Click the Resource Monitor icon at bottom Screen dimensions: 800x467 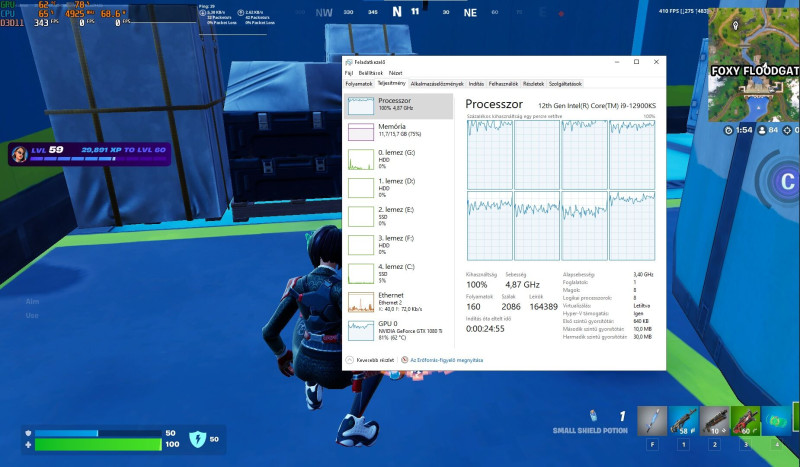pyautogui.click(x=405, y=360)
